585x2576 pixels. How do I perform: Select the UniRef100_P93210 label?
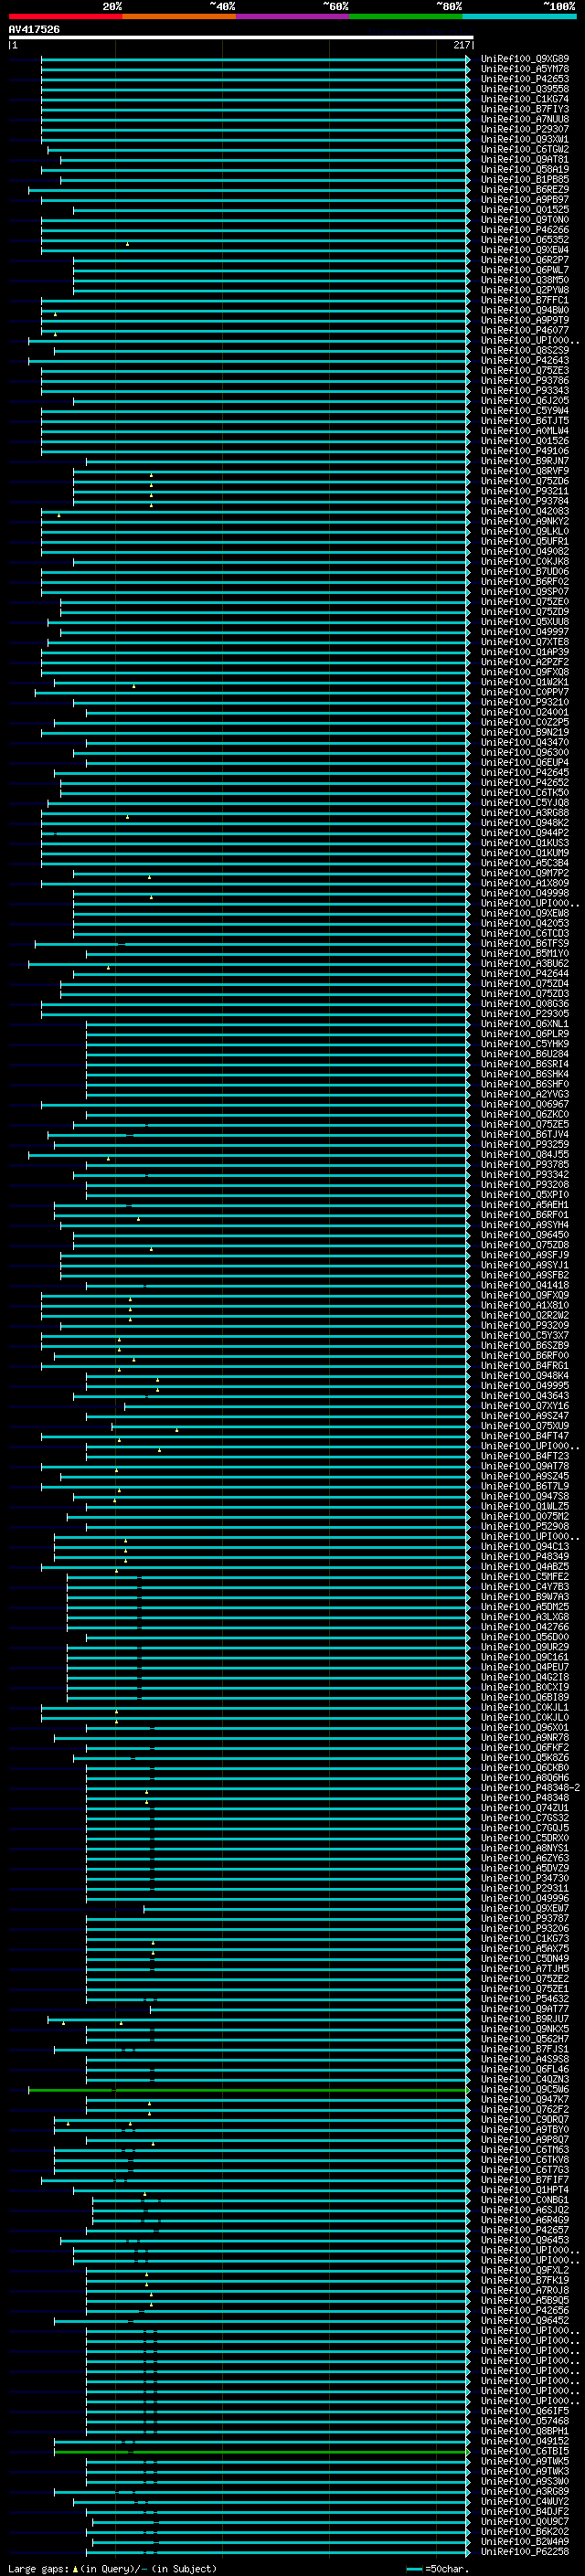(525, 702)
